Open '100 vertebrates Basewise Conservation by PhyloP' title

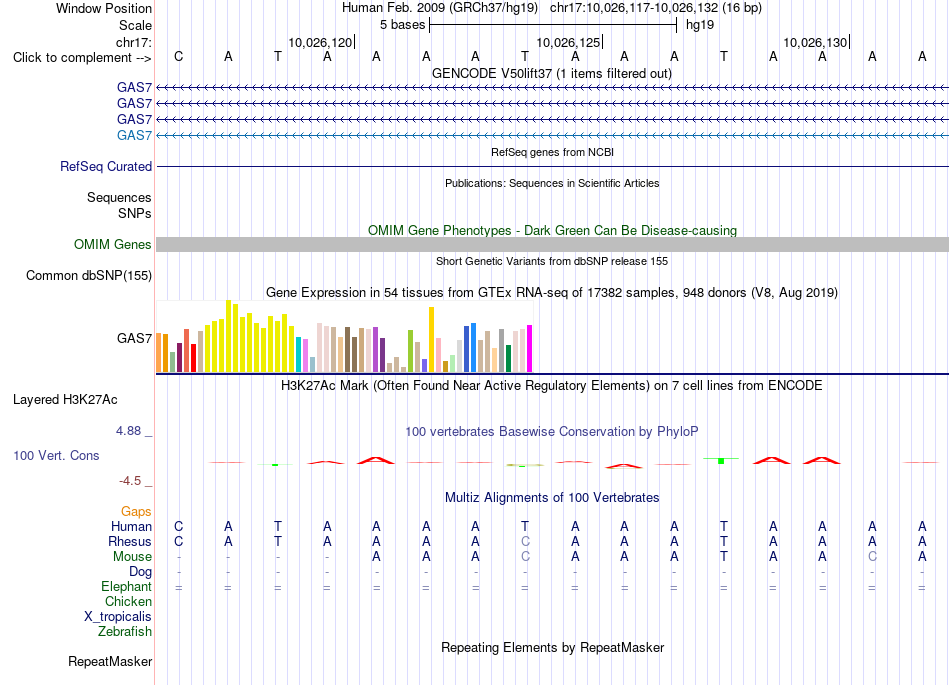click(552, 431)
